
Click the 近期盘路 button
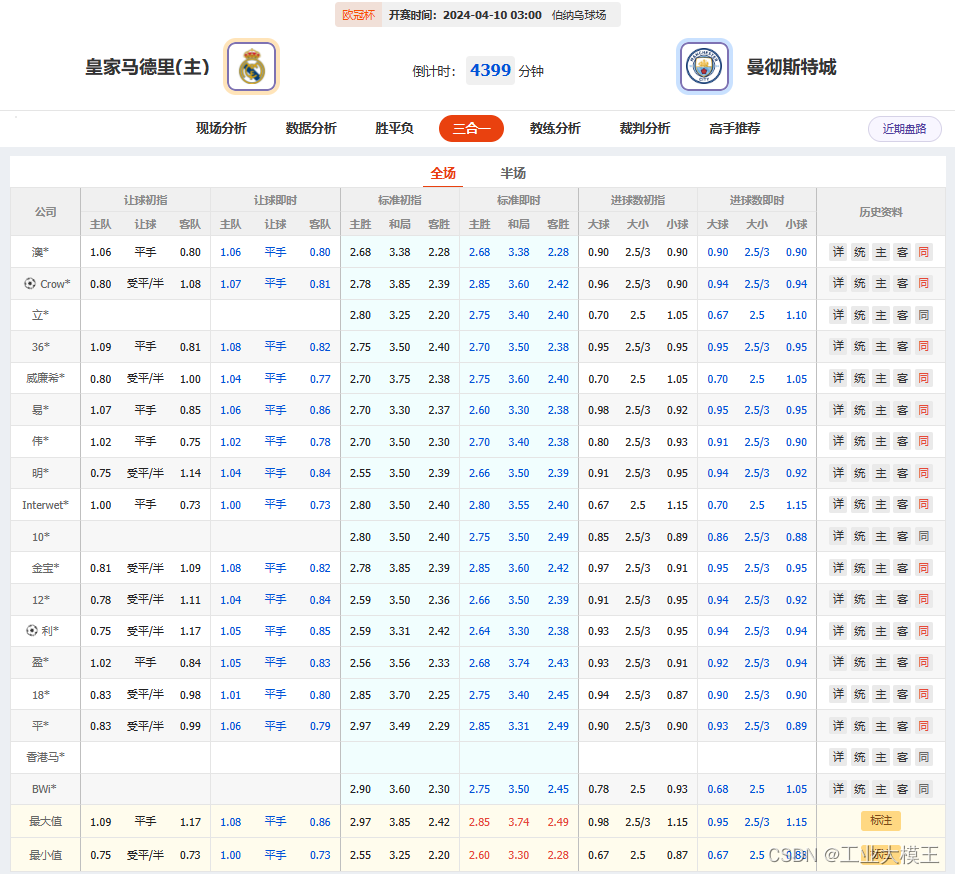pyautogui.click(x=904, y=129)
